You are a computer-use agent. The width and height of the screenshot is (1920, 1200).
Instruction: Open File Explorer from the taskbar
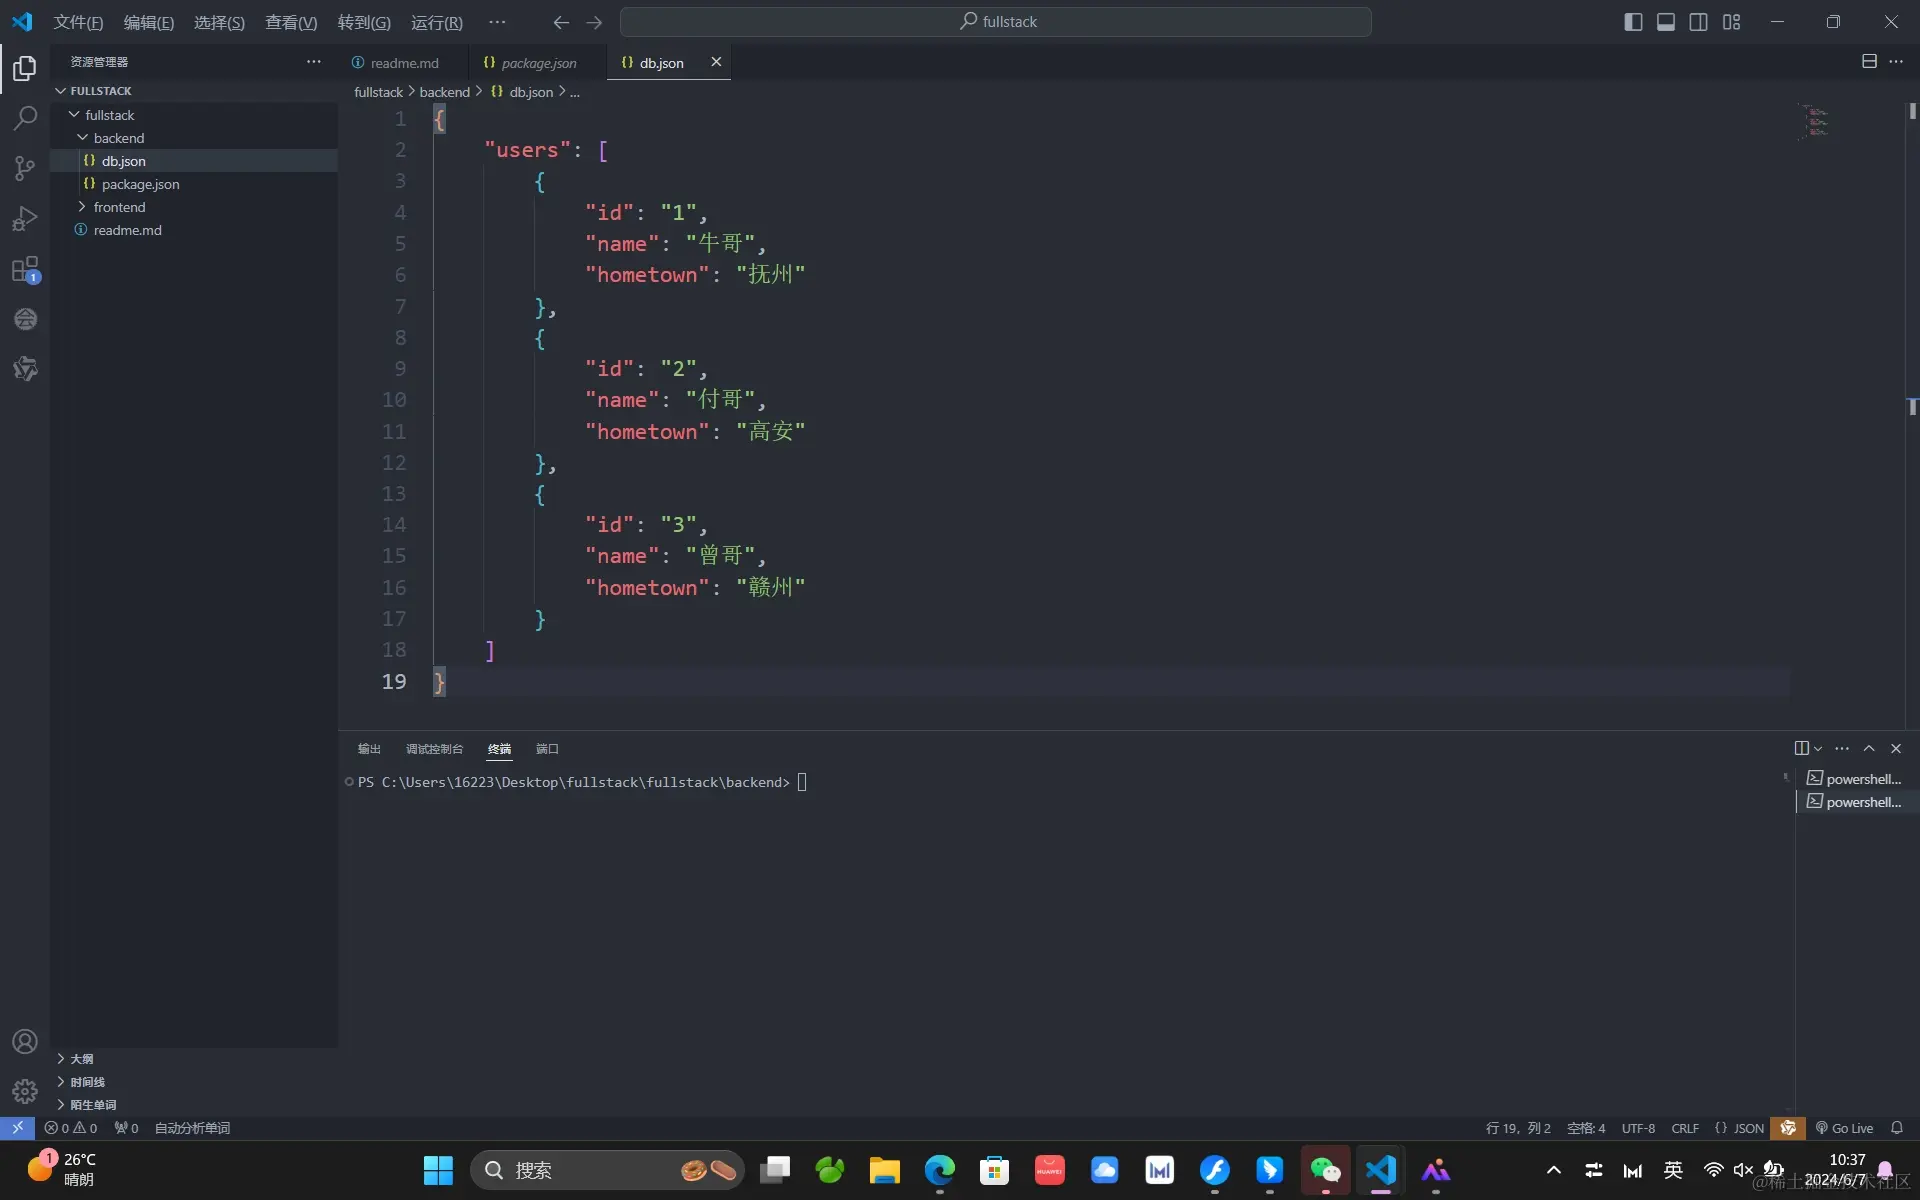(884, 1170)
